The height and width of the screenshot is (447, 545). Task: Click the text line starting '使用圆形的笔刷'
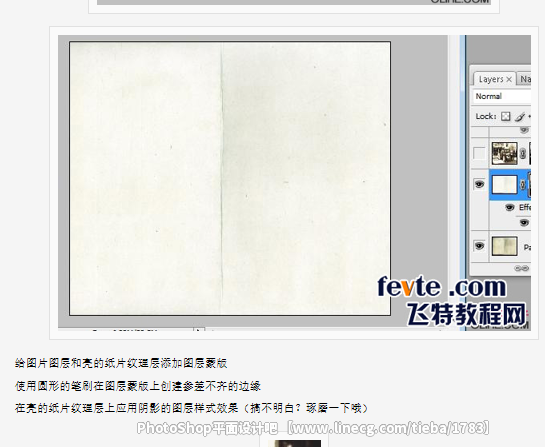(x=138, y=386)
